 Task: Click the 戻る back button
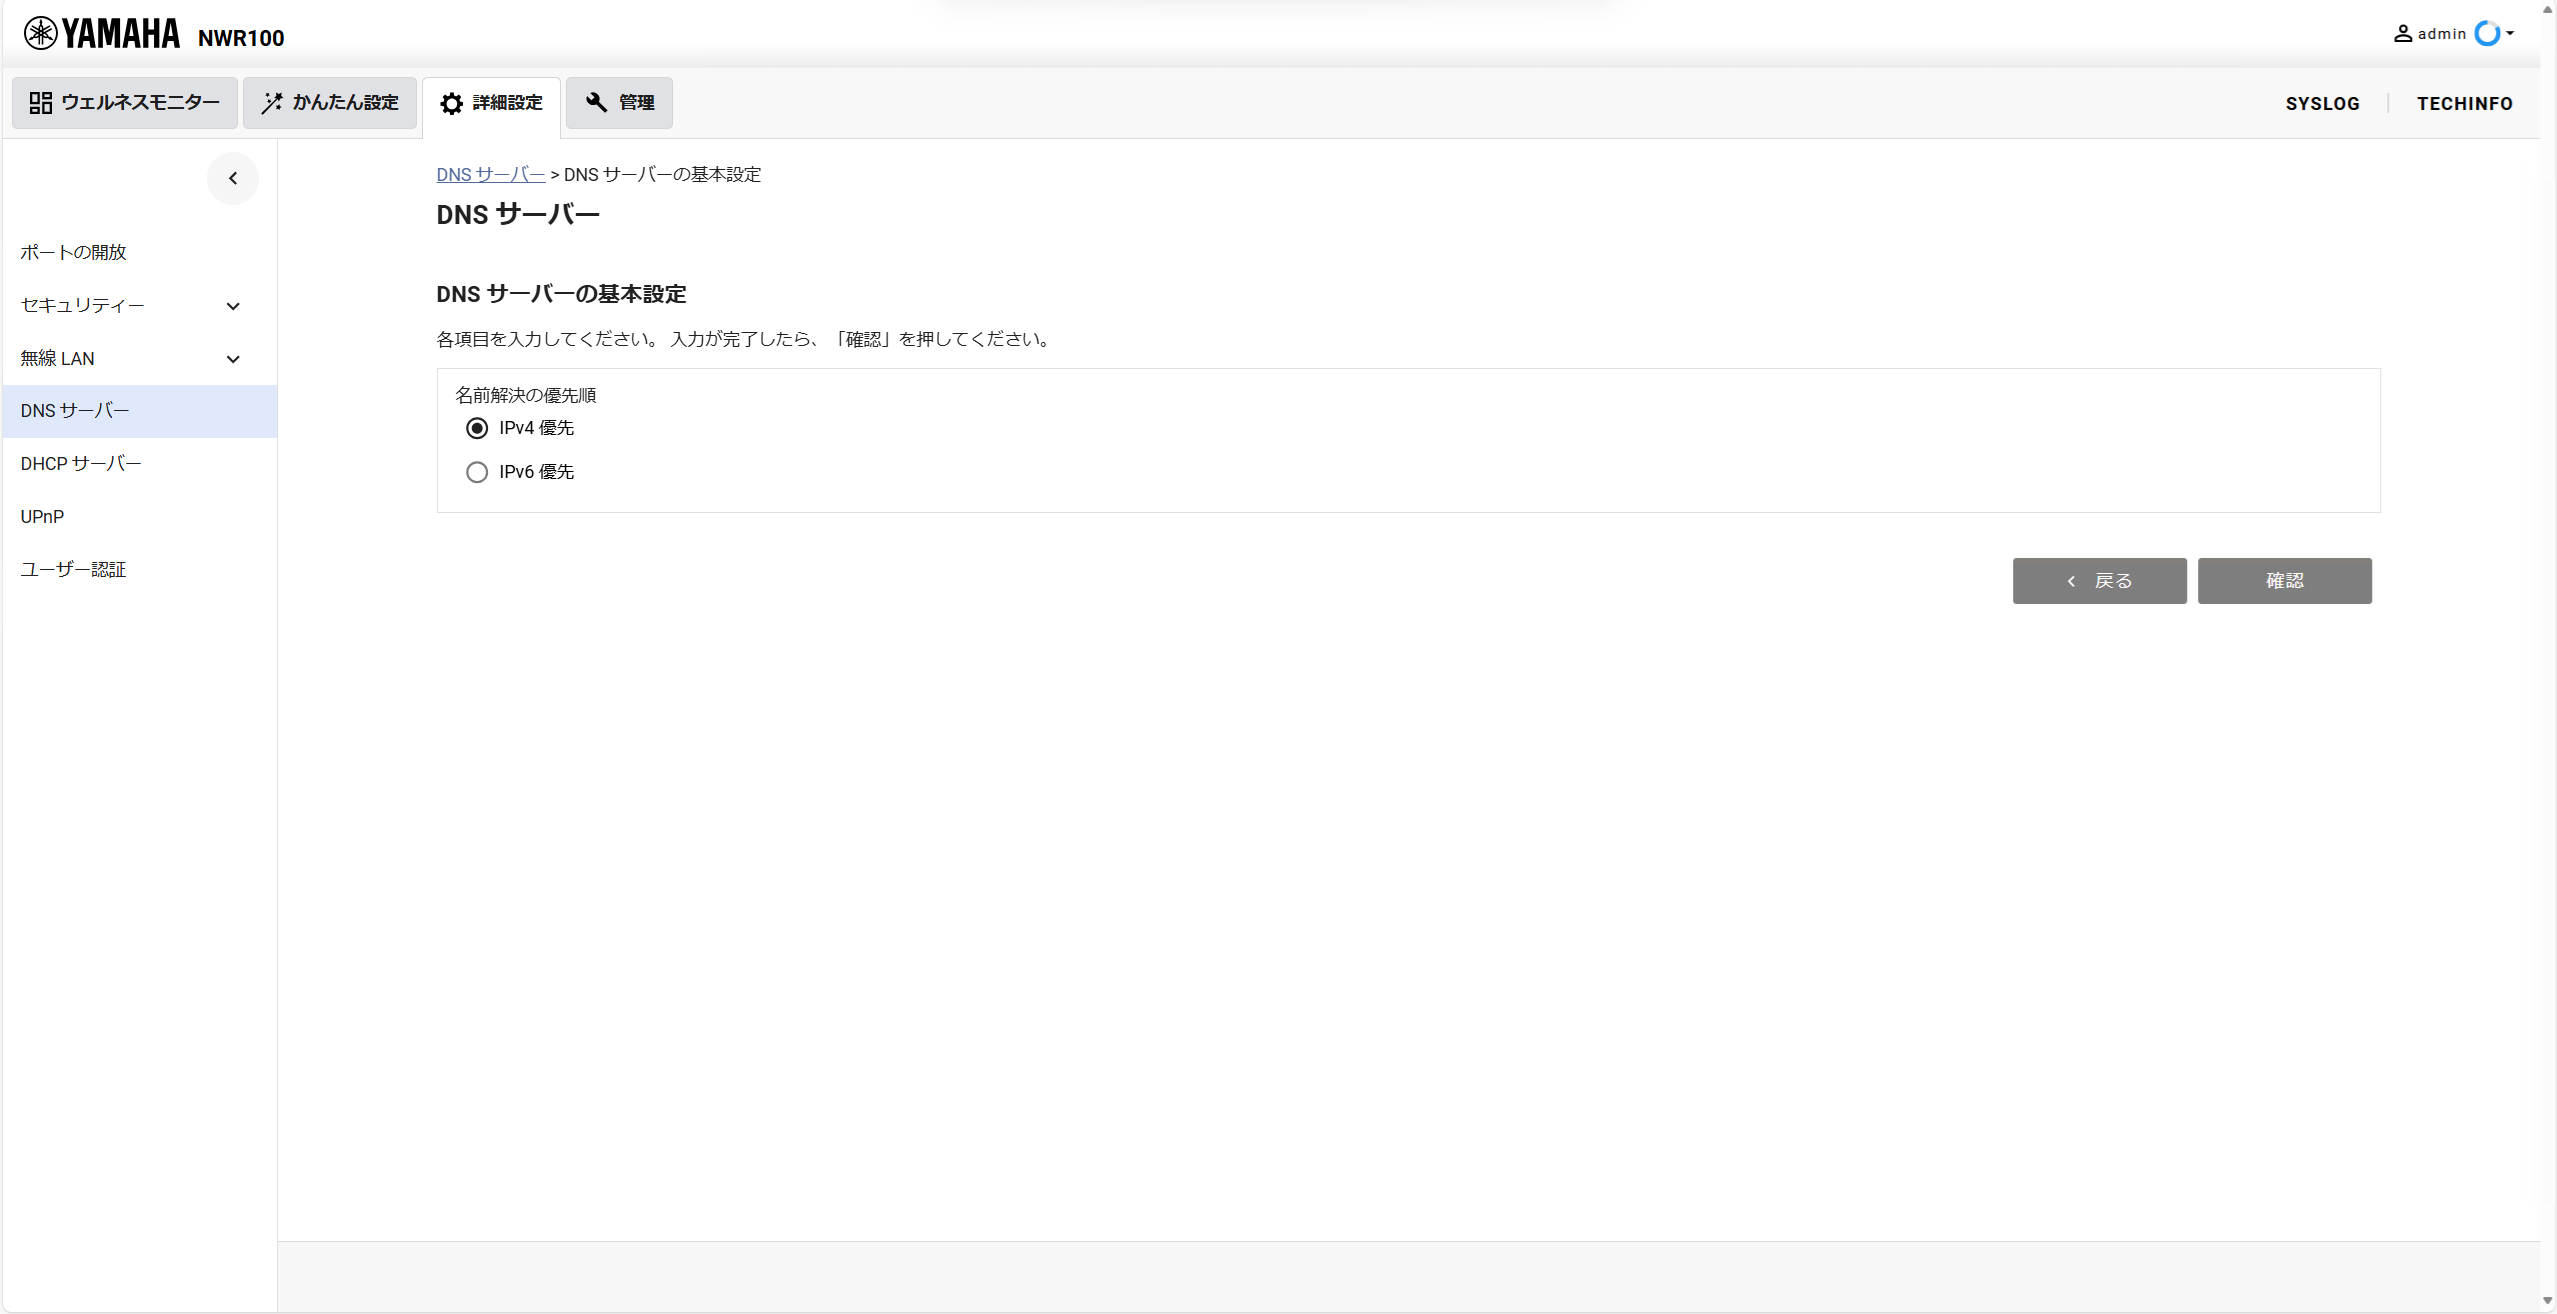click(x=2099, y=581)
